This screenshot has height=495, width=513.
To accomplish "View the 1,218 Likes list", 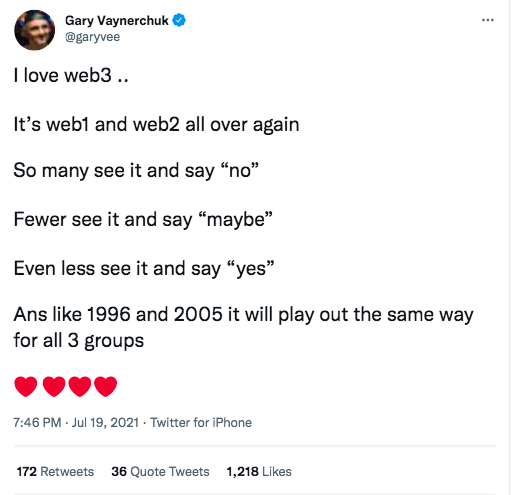I will coord(259,471).
